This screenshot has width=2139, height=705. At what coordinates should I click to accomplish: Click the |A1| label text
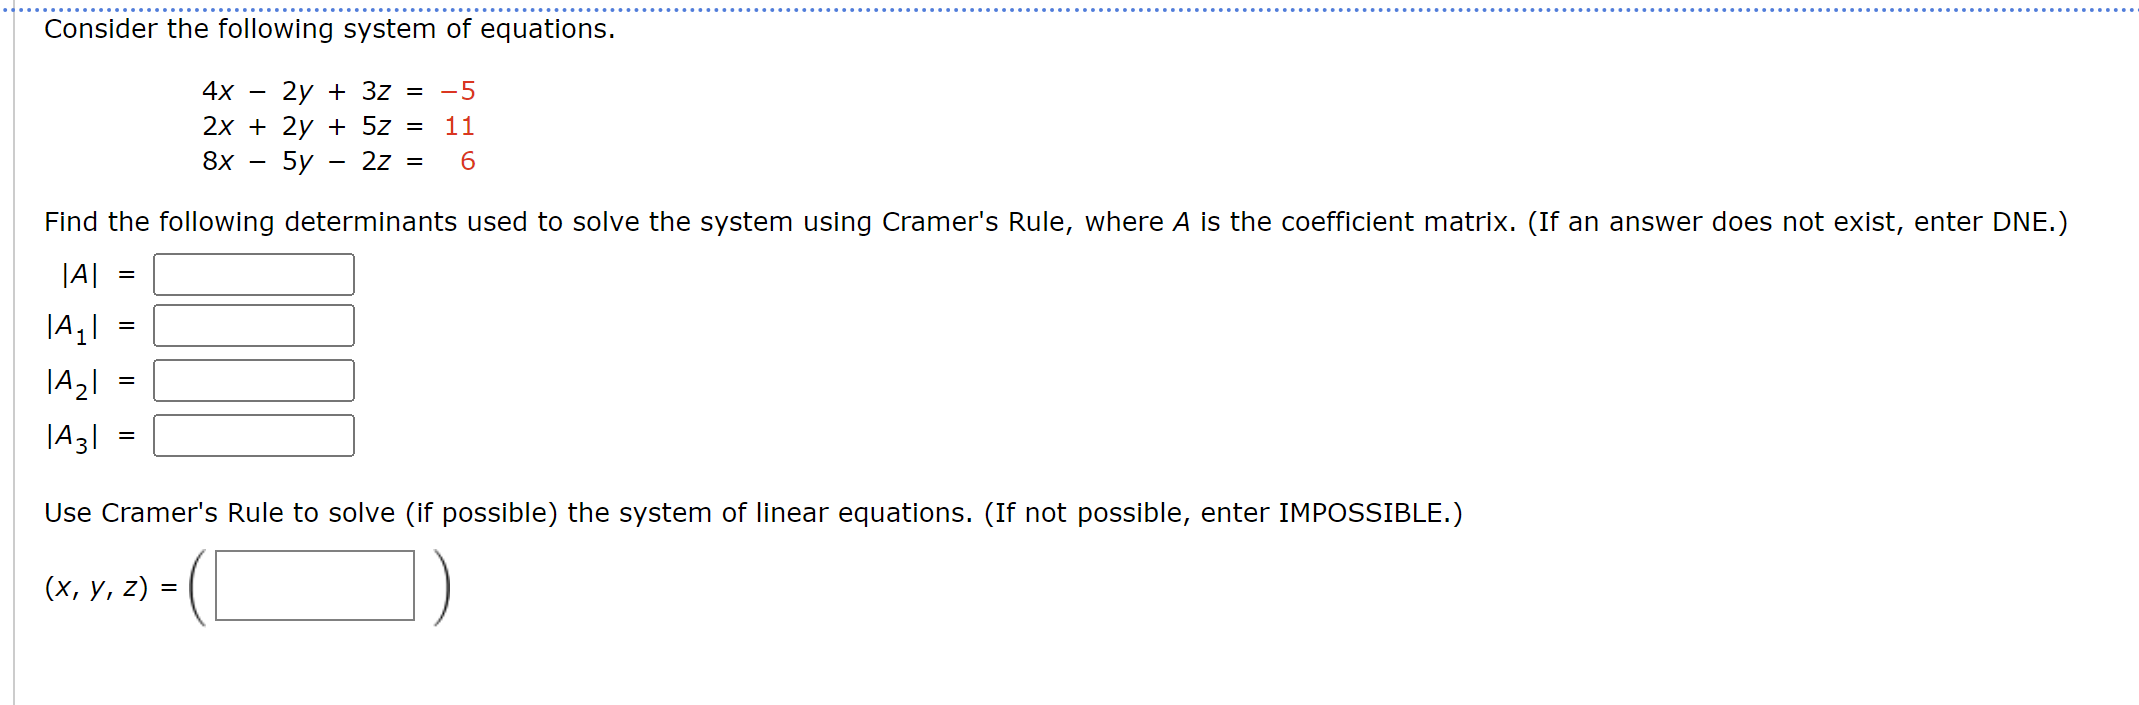click(x=70, y=326)
